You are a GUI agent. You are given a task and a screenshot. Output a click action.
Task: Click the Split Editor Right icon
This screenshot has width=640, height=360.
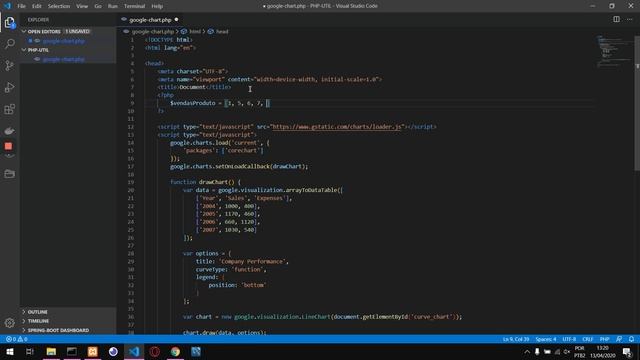(x=616, y=19)
